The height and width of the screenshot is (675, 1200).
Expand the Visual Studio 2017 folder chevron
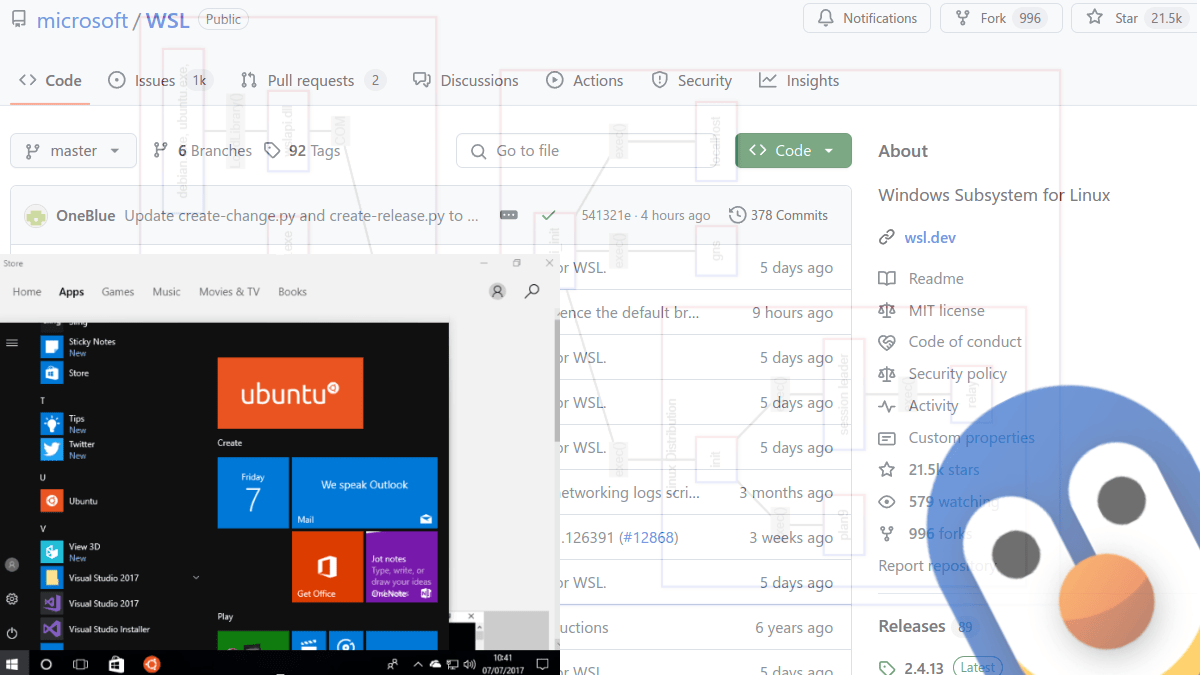tap(196, 578)
